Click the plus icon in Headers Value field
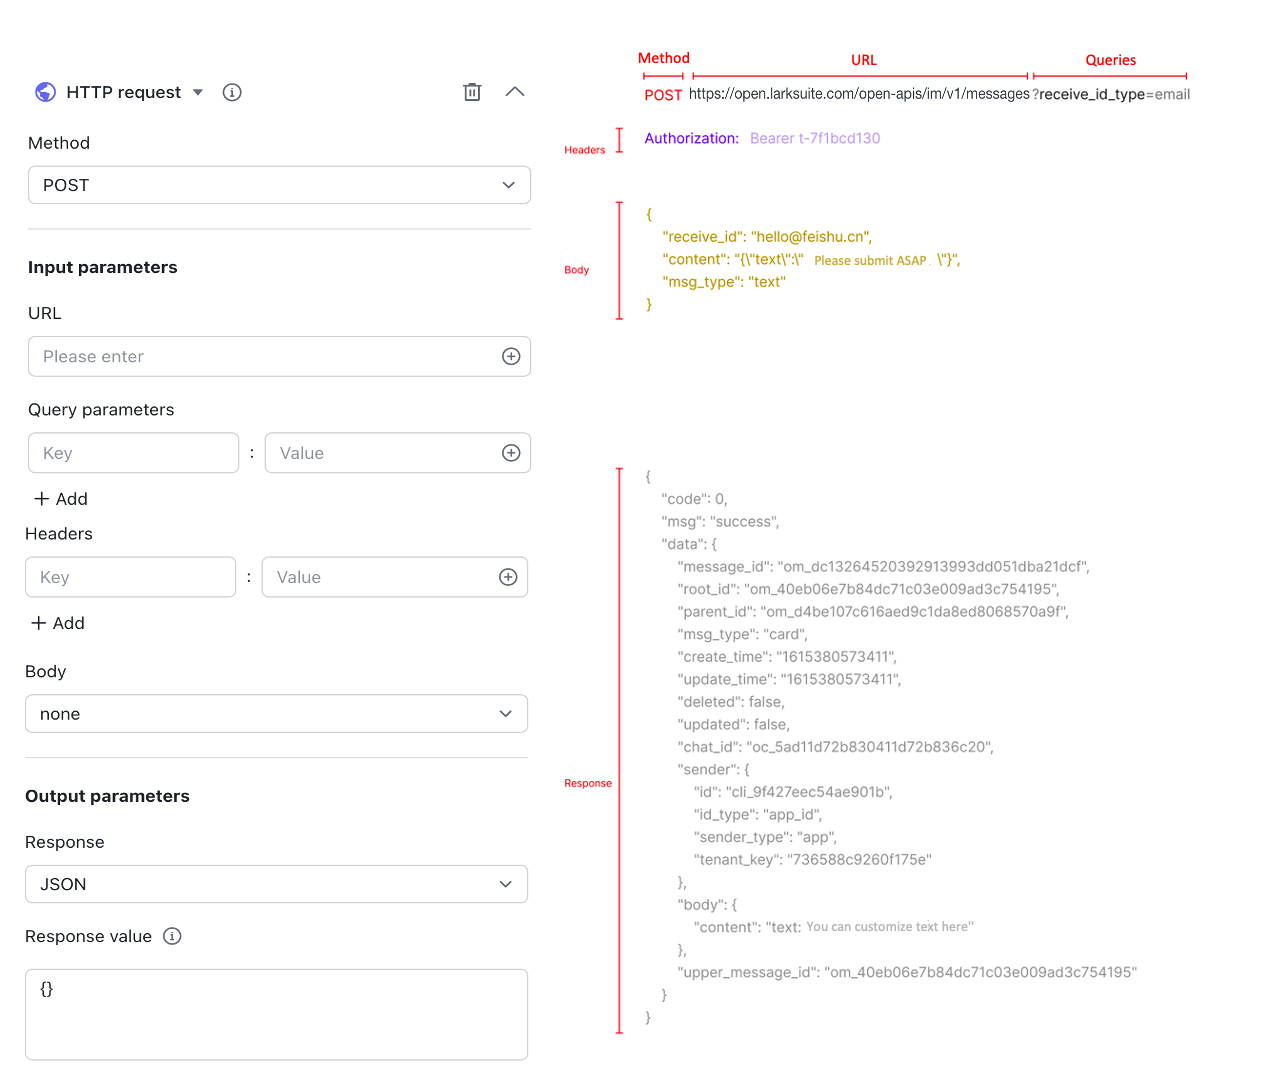 [508, 577]
